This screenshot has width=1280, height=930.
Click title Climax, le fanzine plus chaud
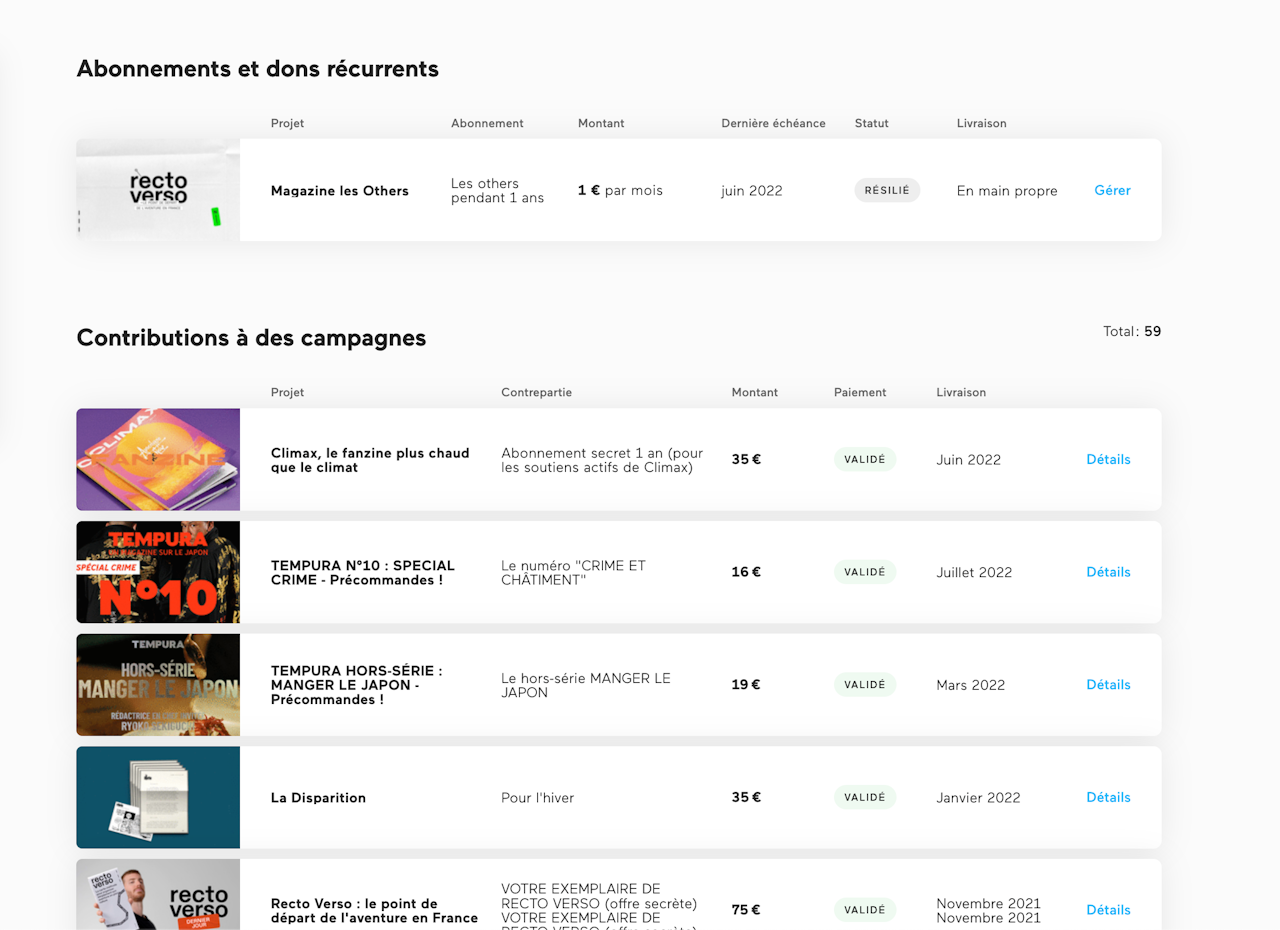[x=370, y=460]
